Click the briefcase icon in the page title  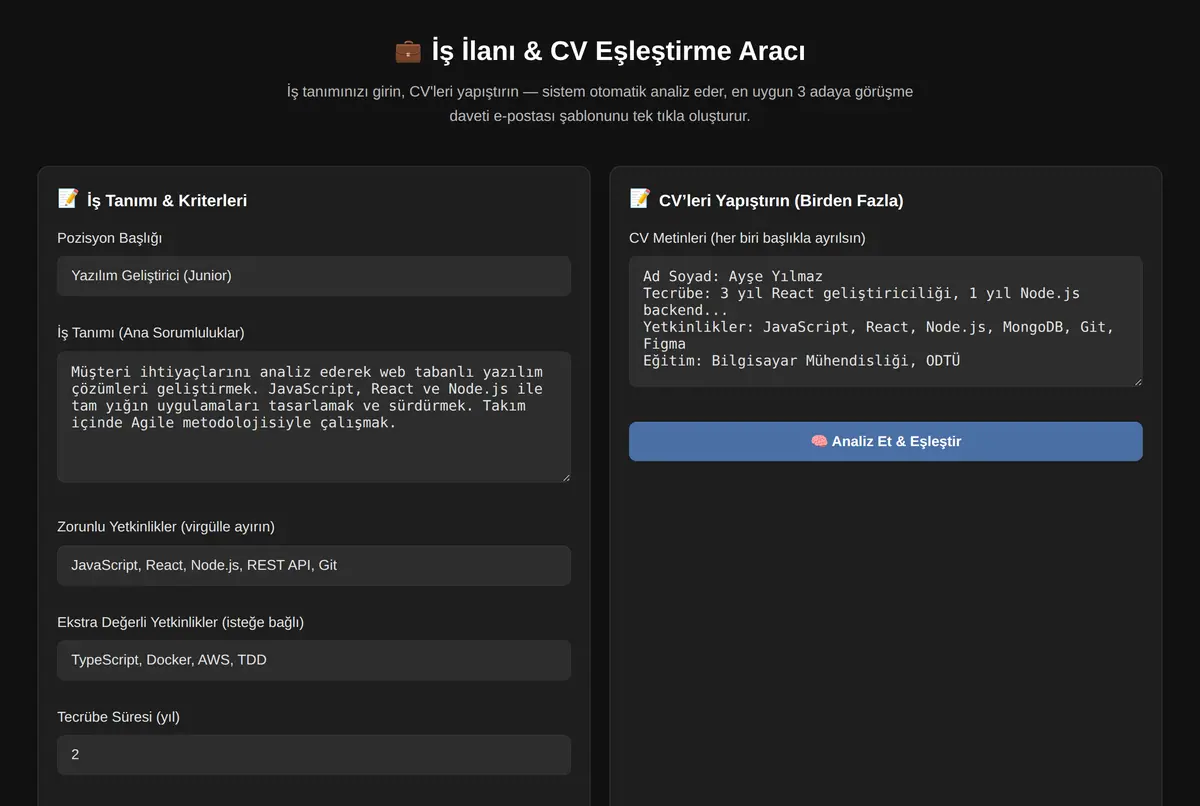point(408,50)
